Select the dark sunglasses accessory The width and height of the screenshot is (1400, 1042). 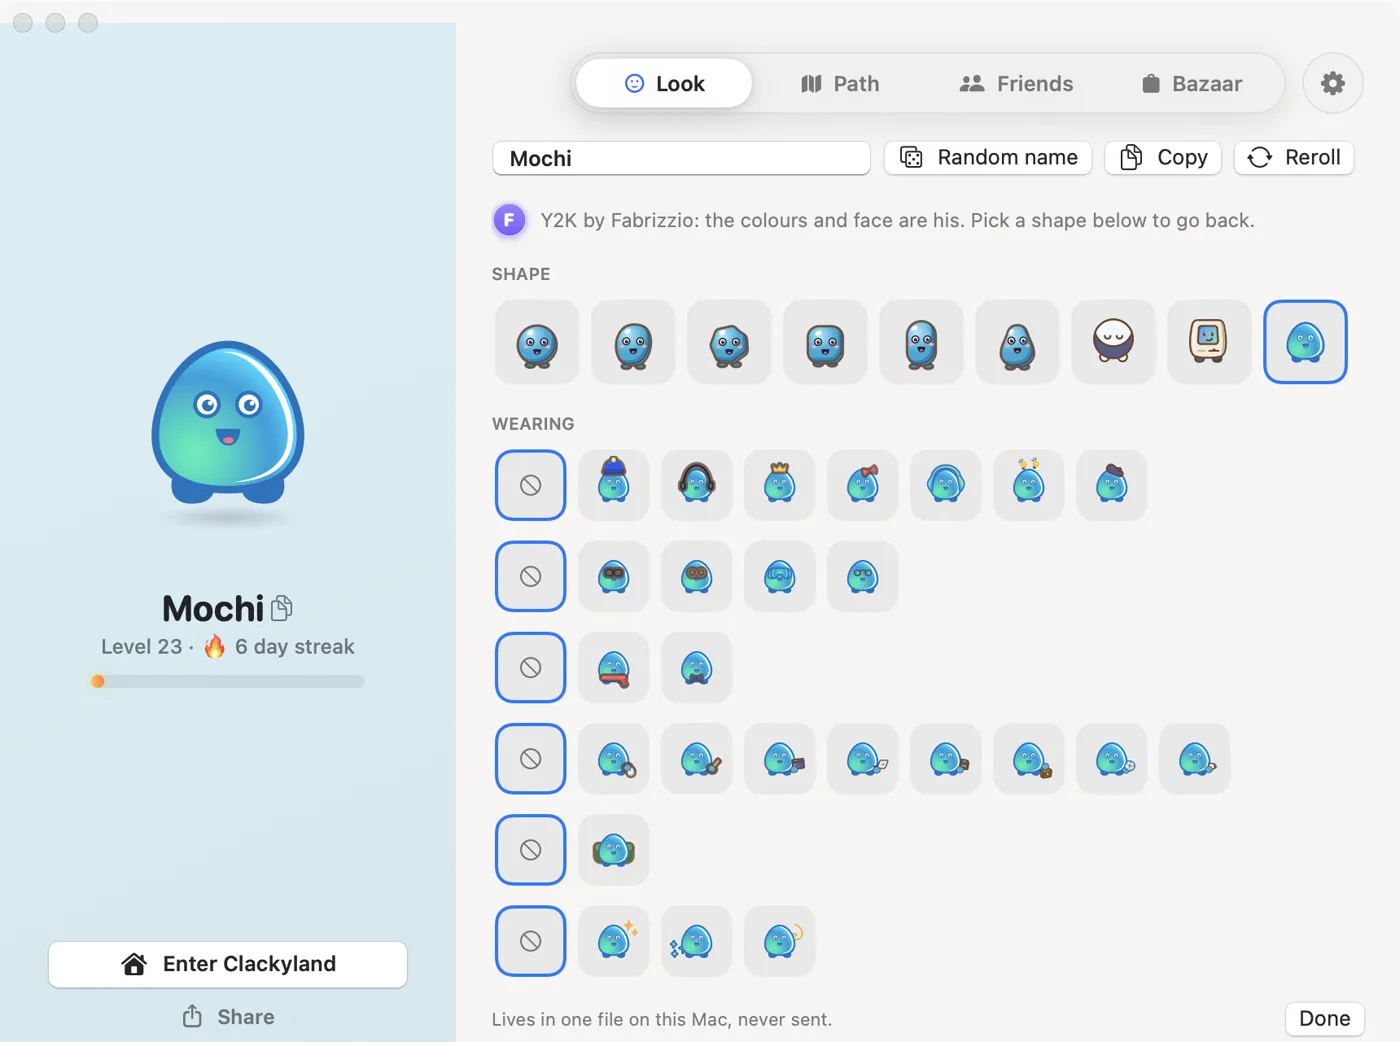(x=614, y=576)
